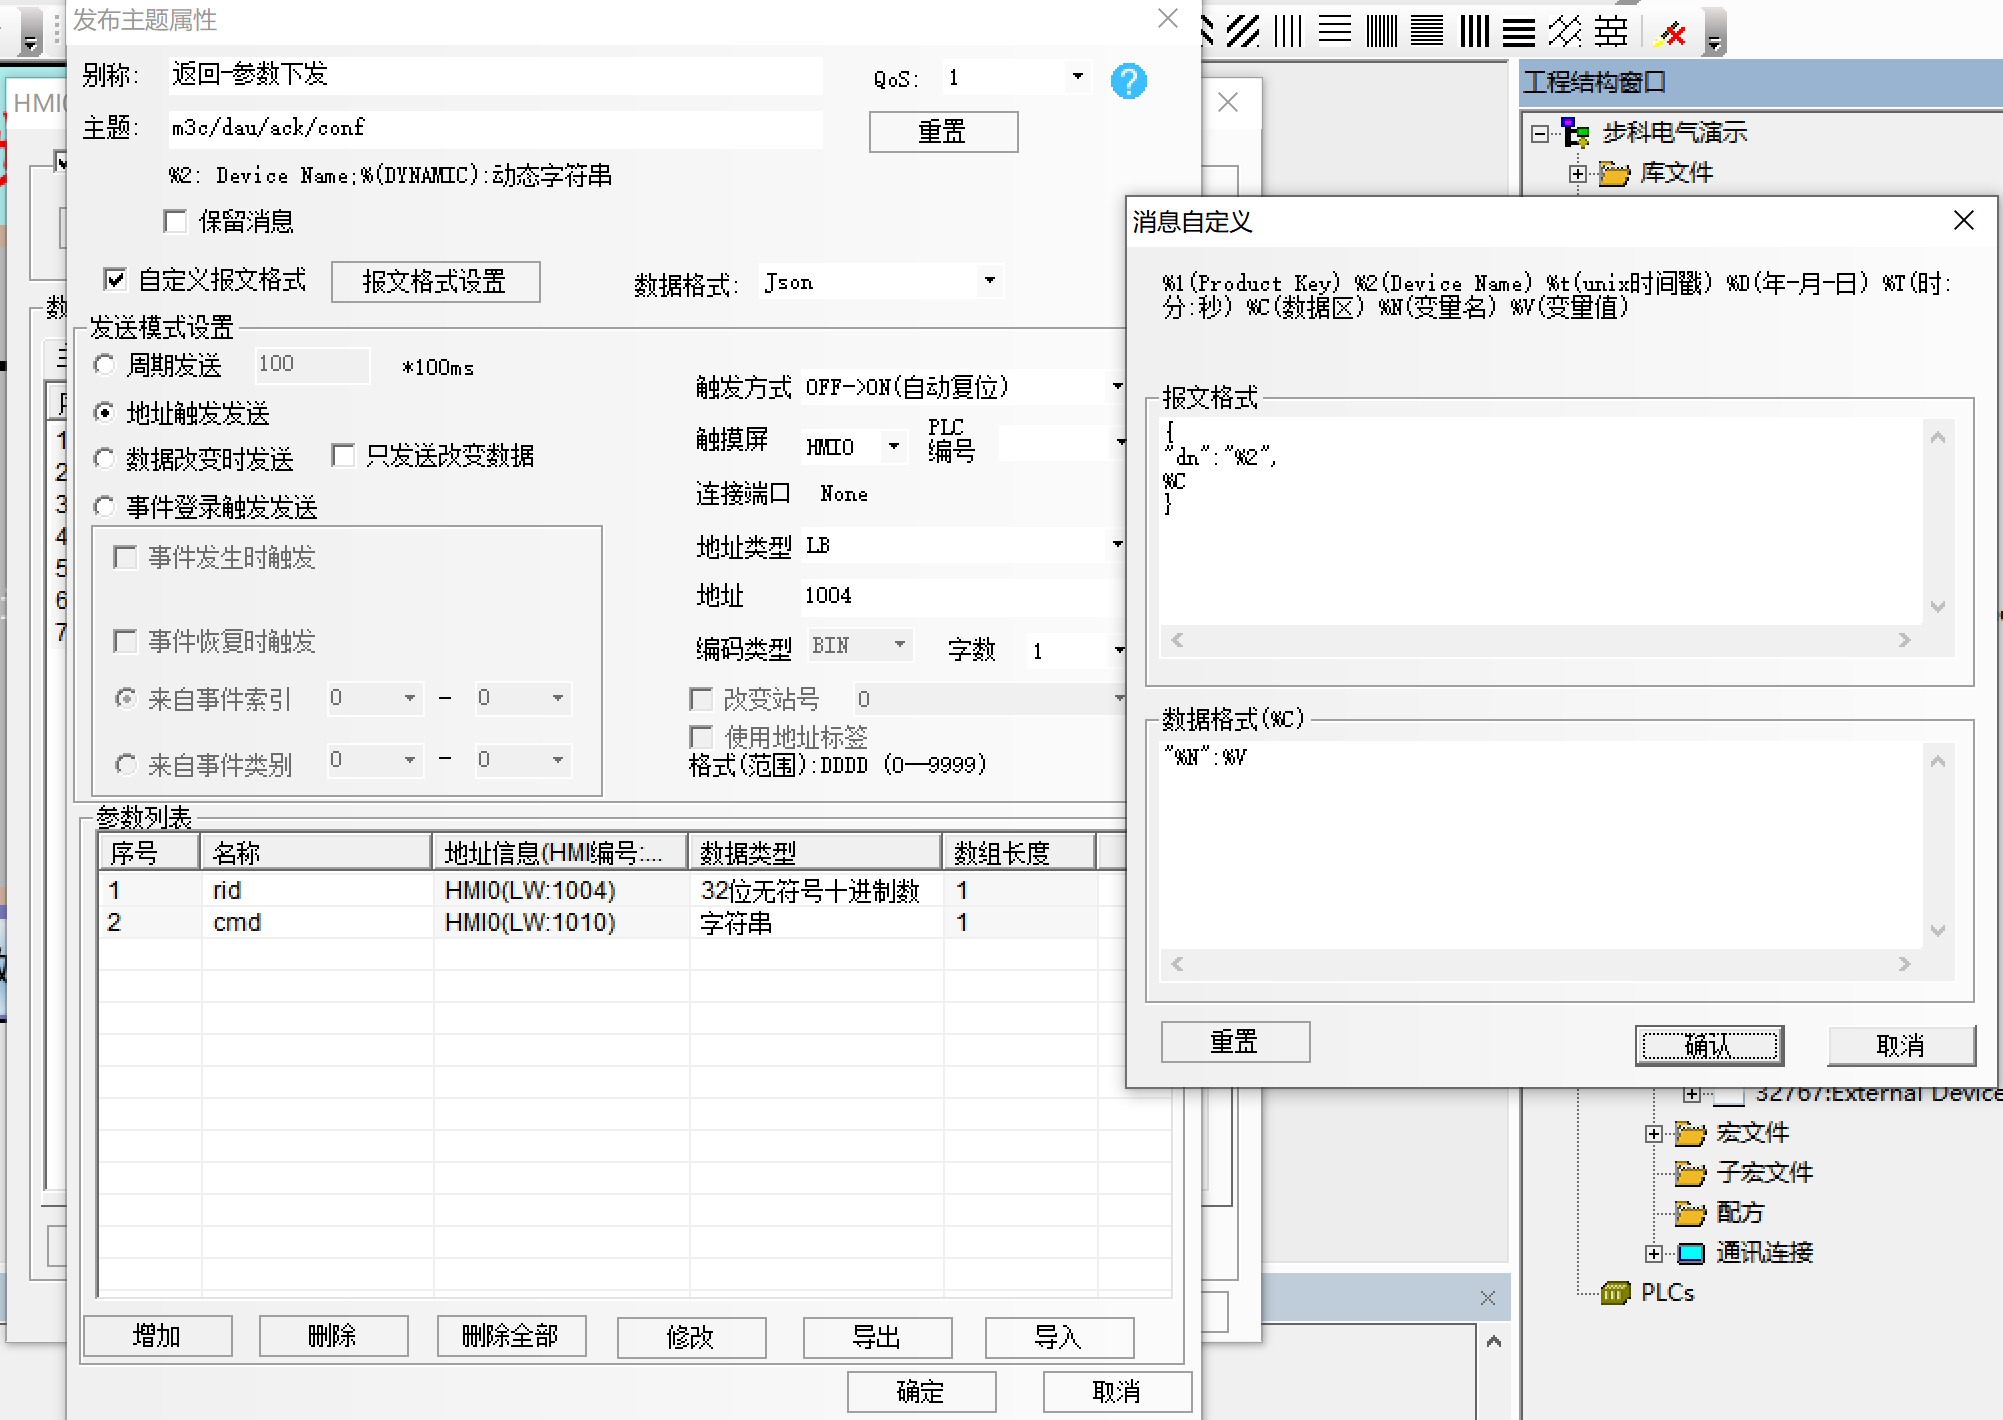Open the 触摸屏 HMI0 dropdown

tap(894, 446)
